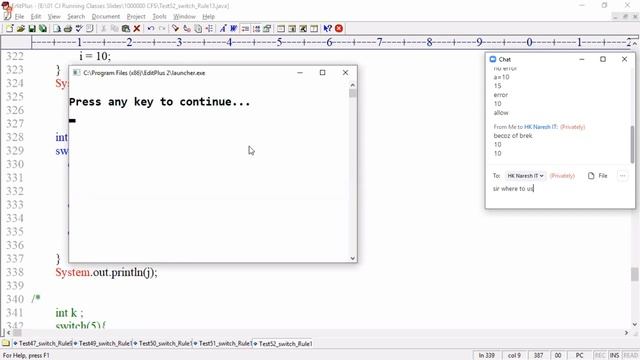Toggle the Word Wrap 'W' toolbar icon
This screenshot has width=640, height=360.
(x=233, y=29)
